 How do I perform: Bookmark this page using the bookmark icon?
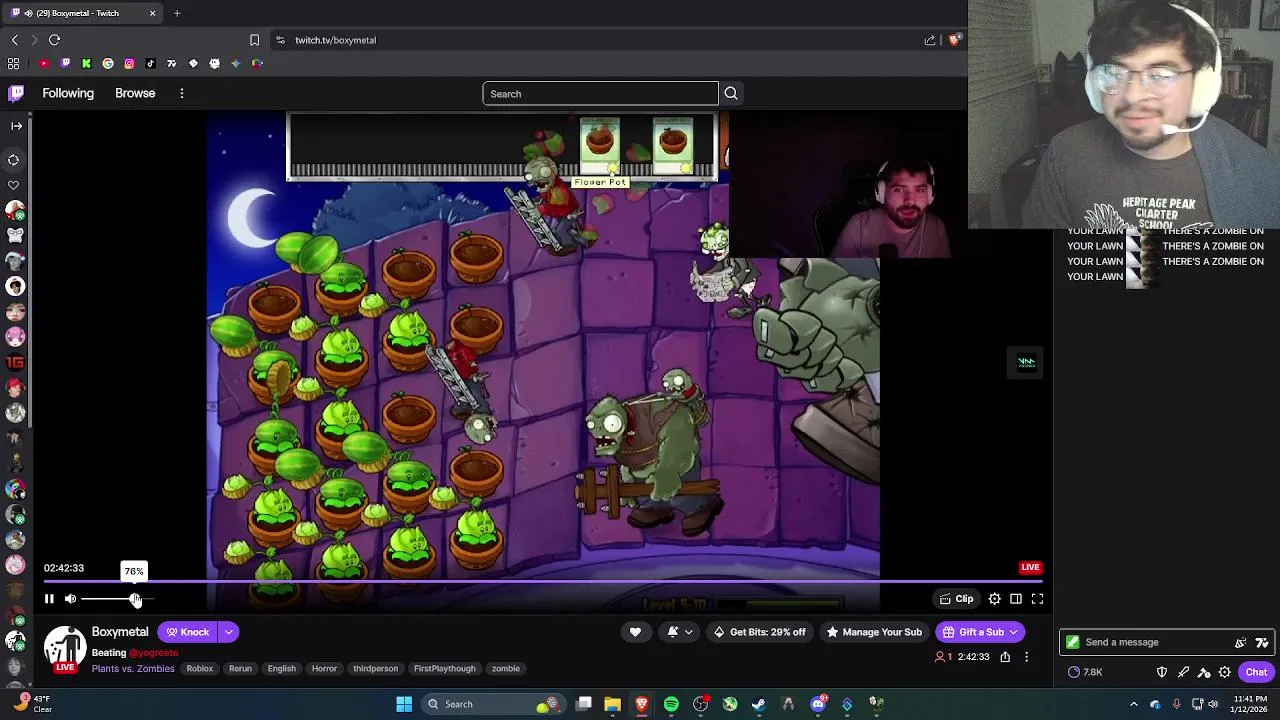254,40
